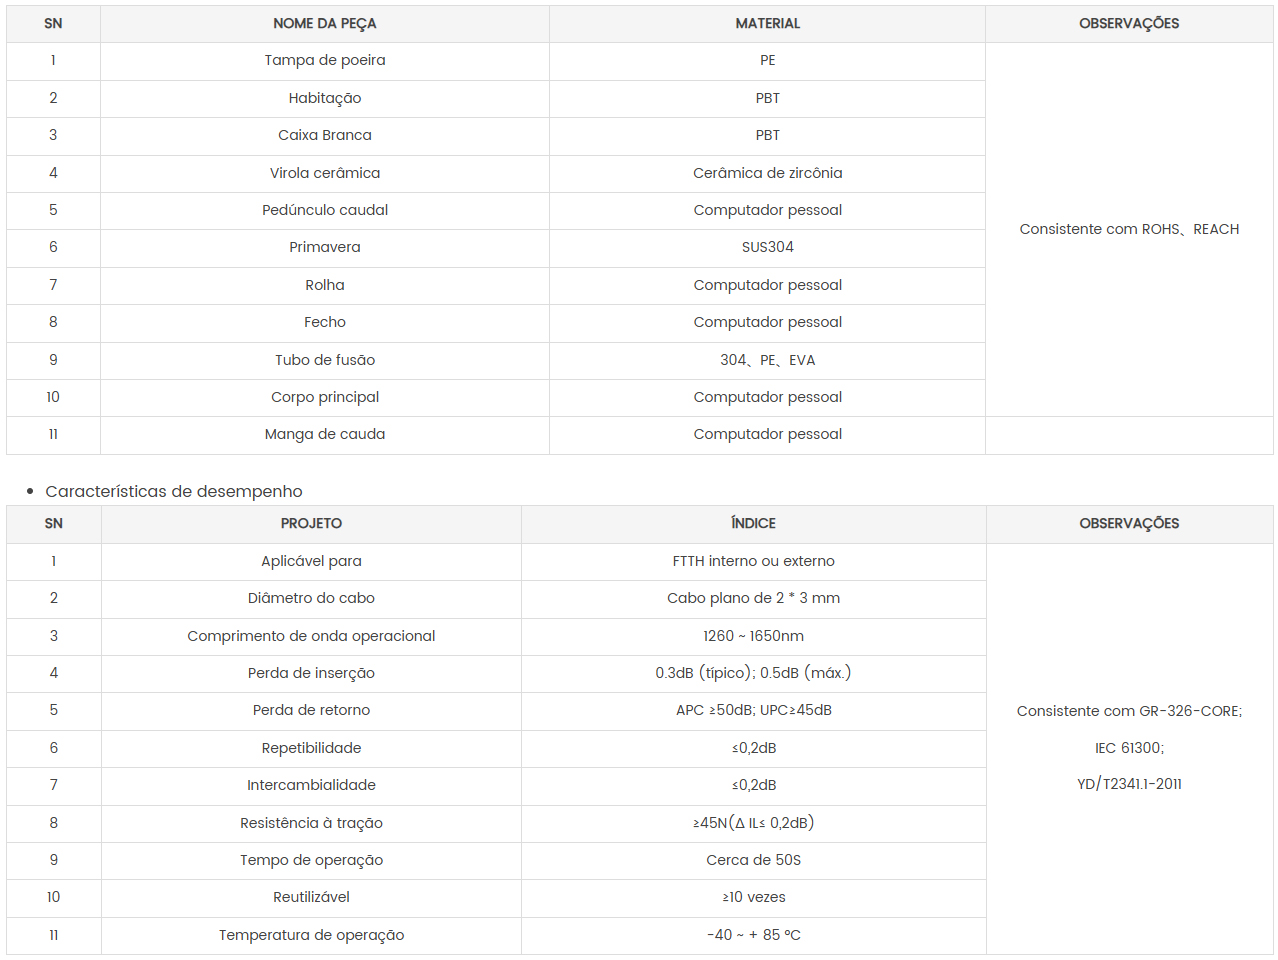Image resolution: width=1278 pixels, height=960 pixels.
Task: Click the "ÍNDICE" column header
Action: [753, 524]
